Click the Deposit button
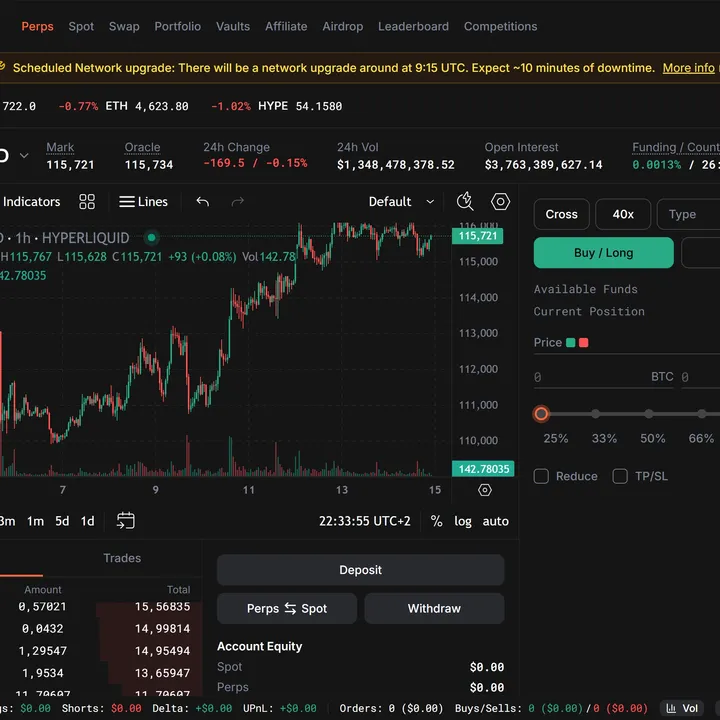The height and width of the screenshot is (720, 720). [360, 570]
